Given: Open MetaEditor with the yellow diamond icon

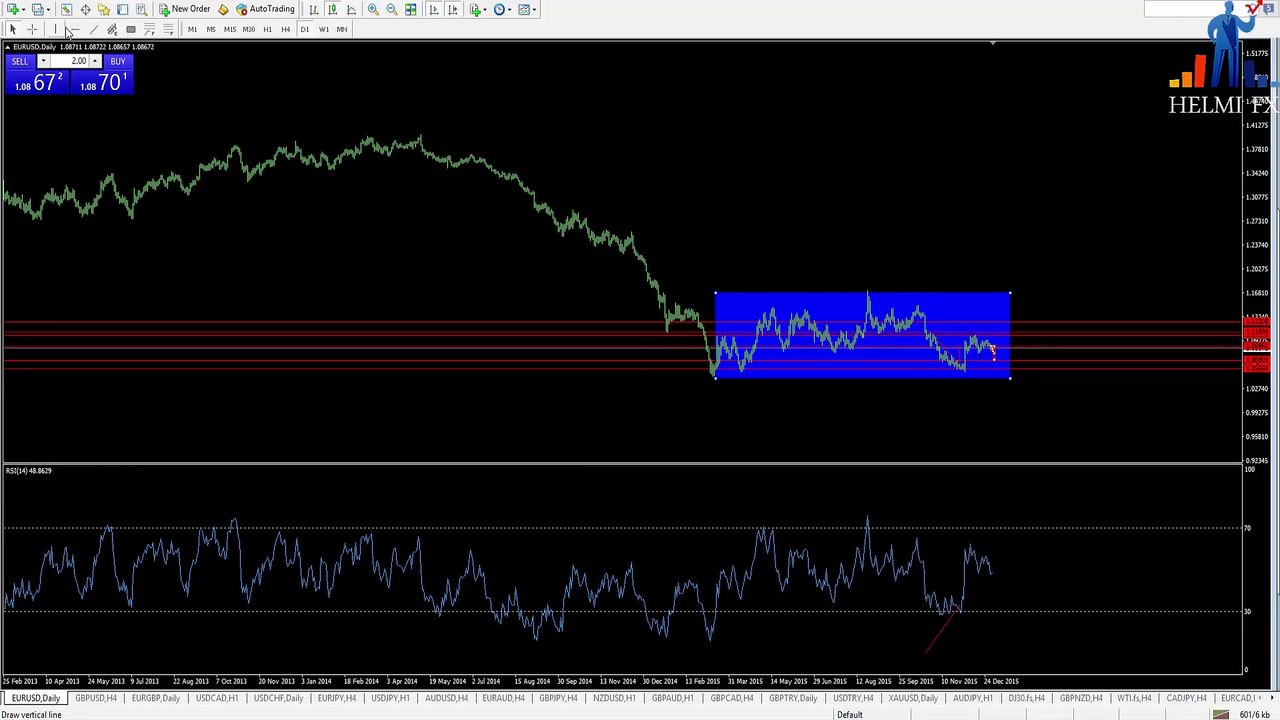Looking at the screenshot, I should click(x=223, y=9).
